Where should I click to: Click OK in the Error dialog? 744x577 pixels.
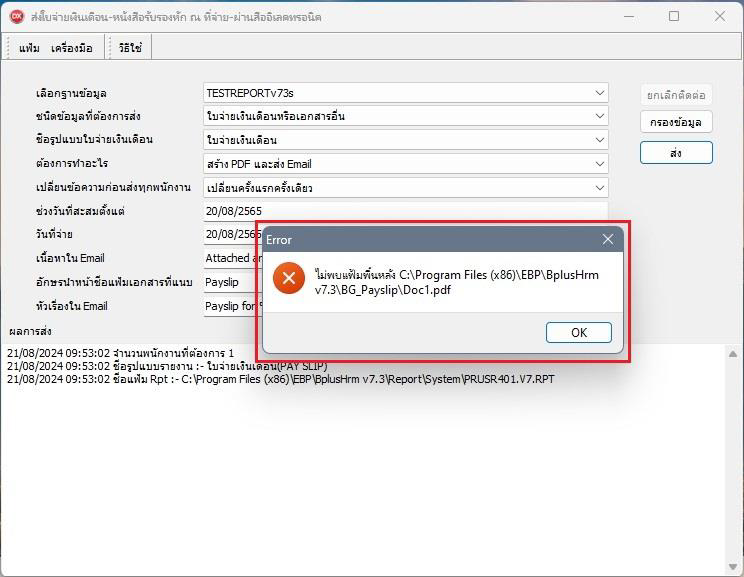(x=579, y=332)
